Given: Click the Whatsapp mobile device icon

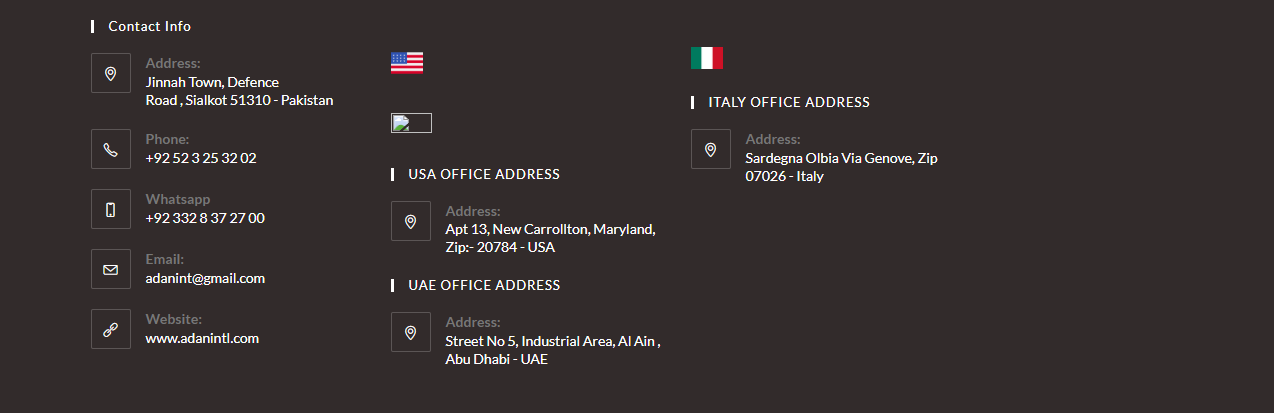Looking at the screenshot, I should point(111,209).
